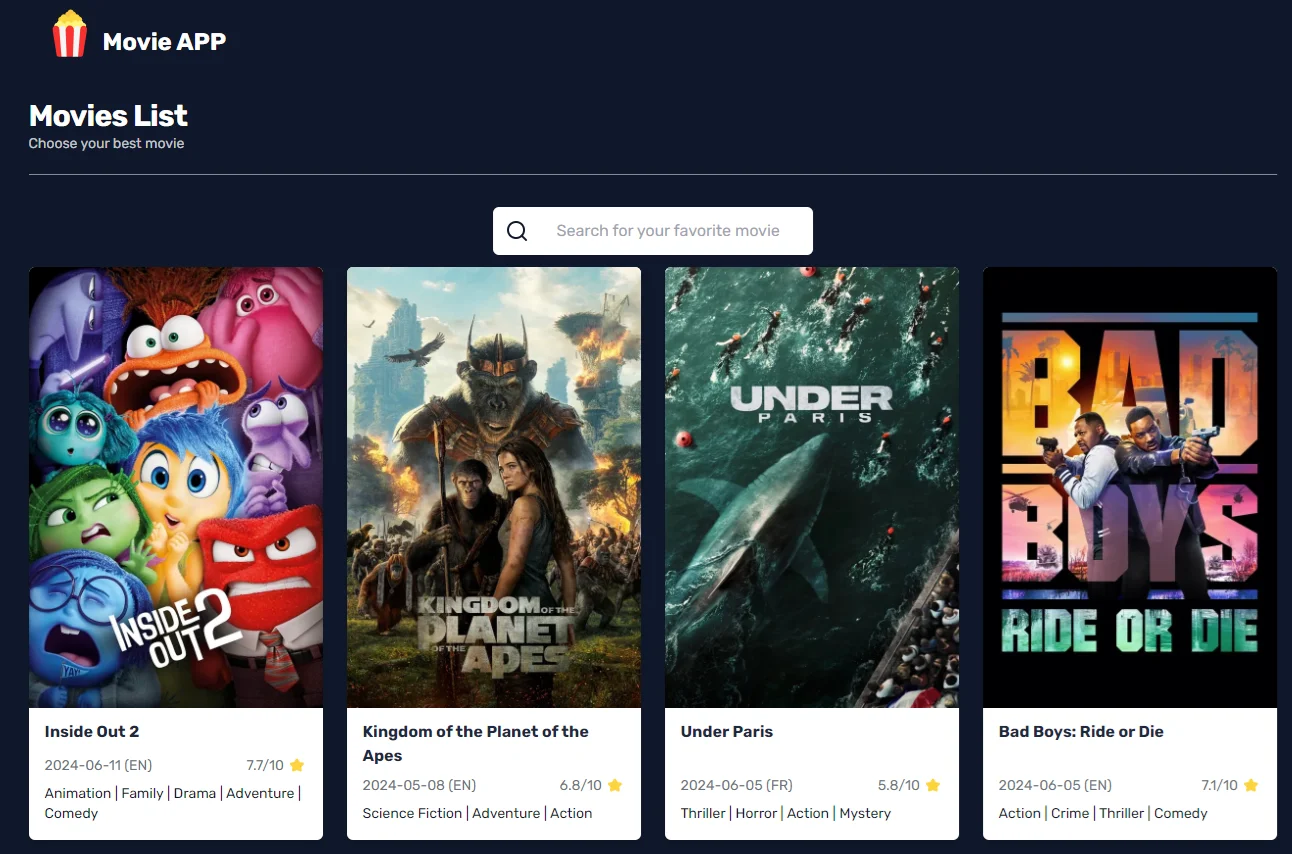Select the Under Paris title text
This screenshot has width=1292, height=854.
727,731
